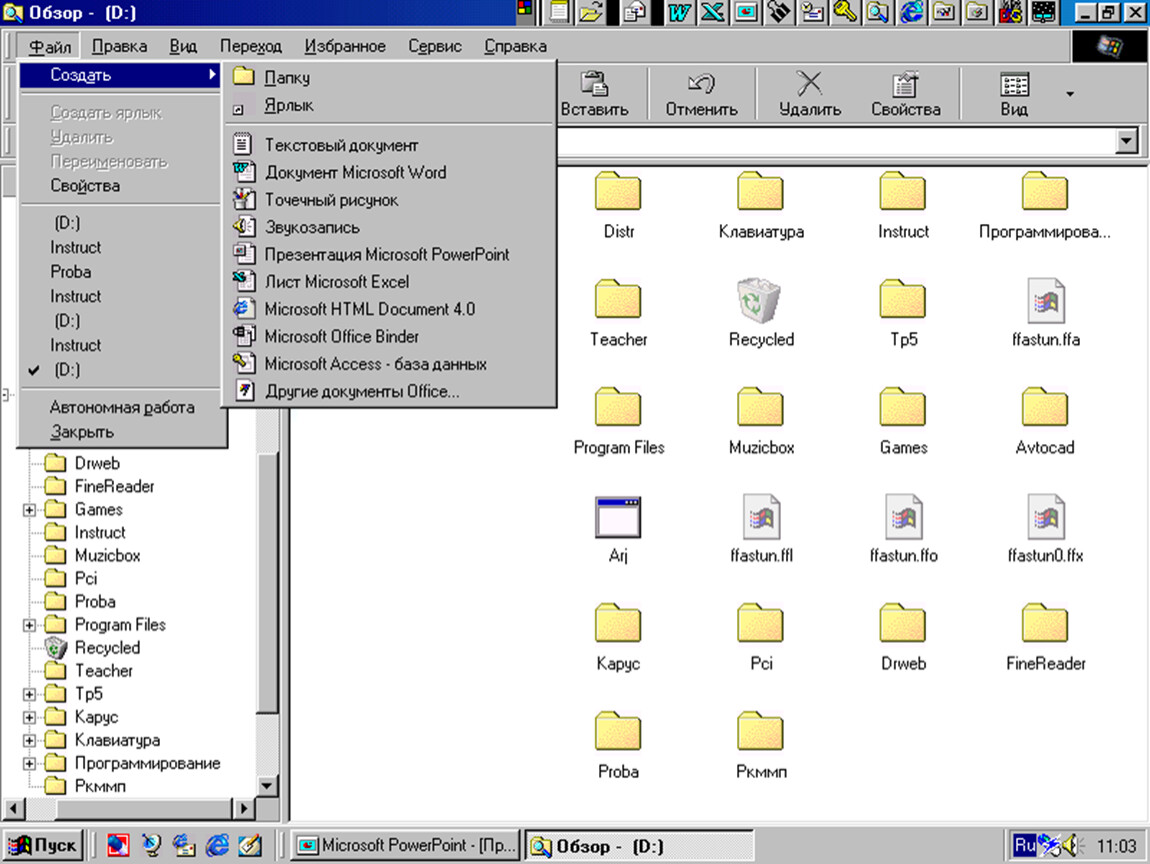Viewport: 1150px width, 864px height.
Task: Open Internet Explorer from the Office shortcut bar
Action: click(911, 12)
